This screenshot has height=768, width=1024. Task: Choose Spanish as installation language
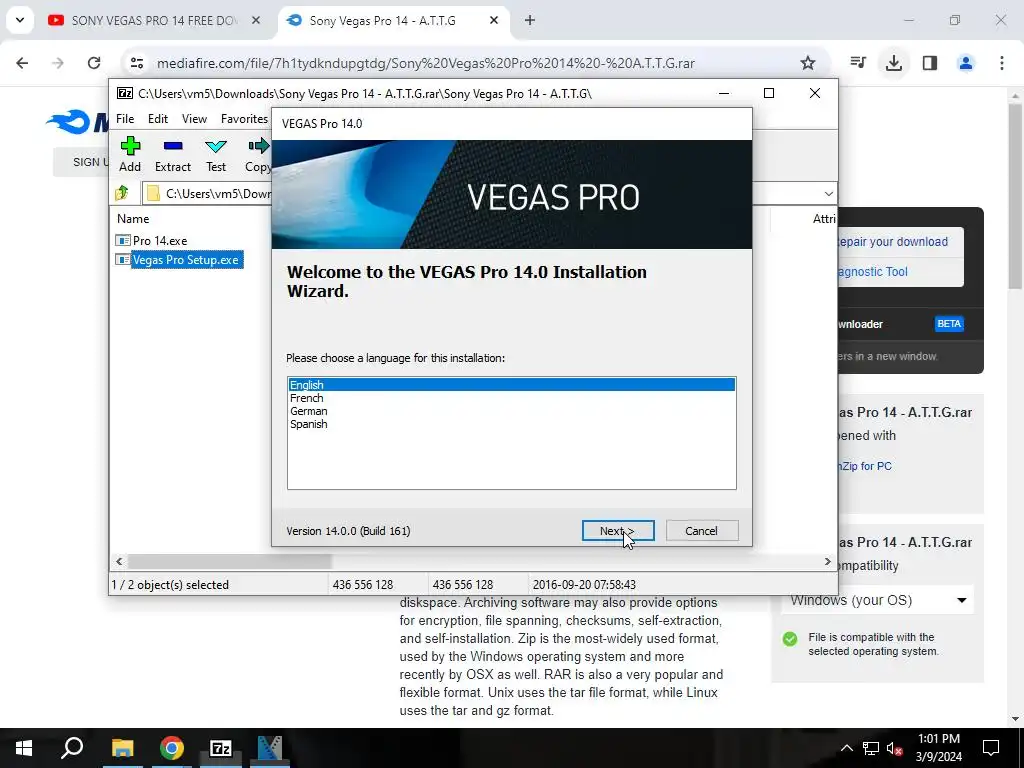511,424
